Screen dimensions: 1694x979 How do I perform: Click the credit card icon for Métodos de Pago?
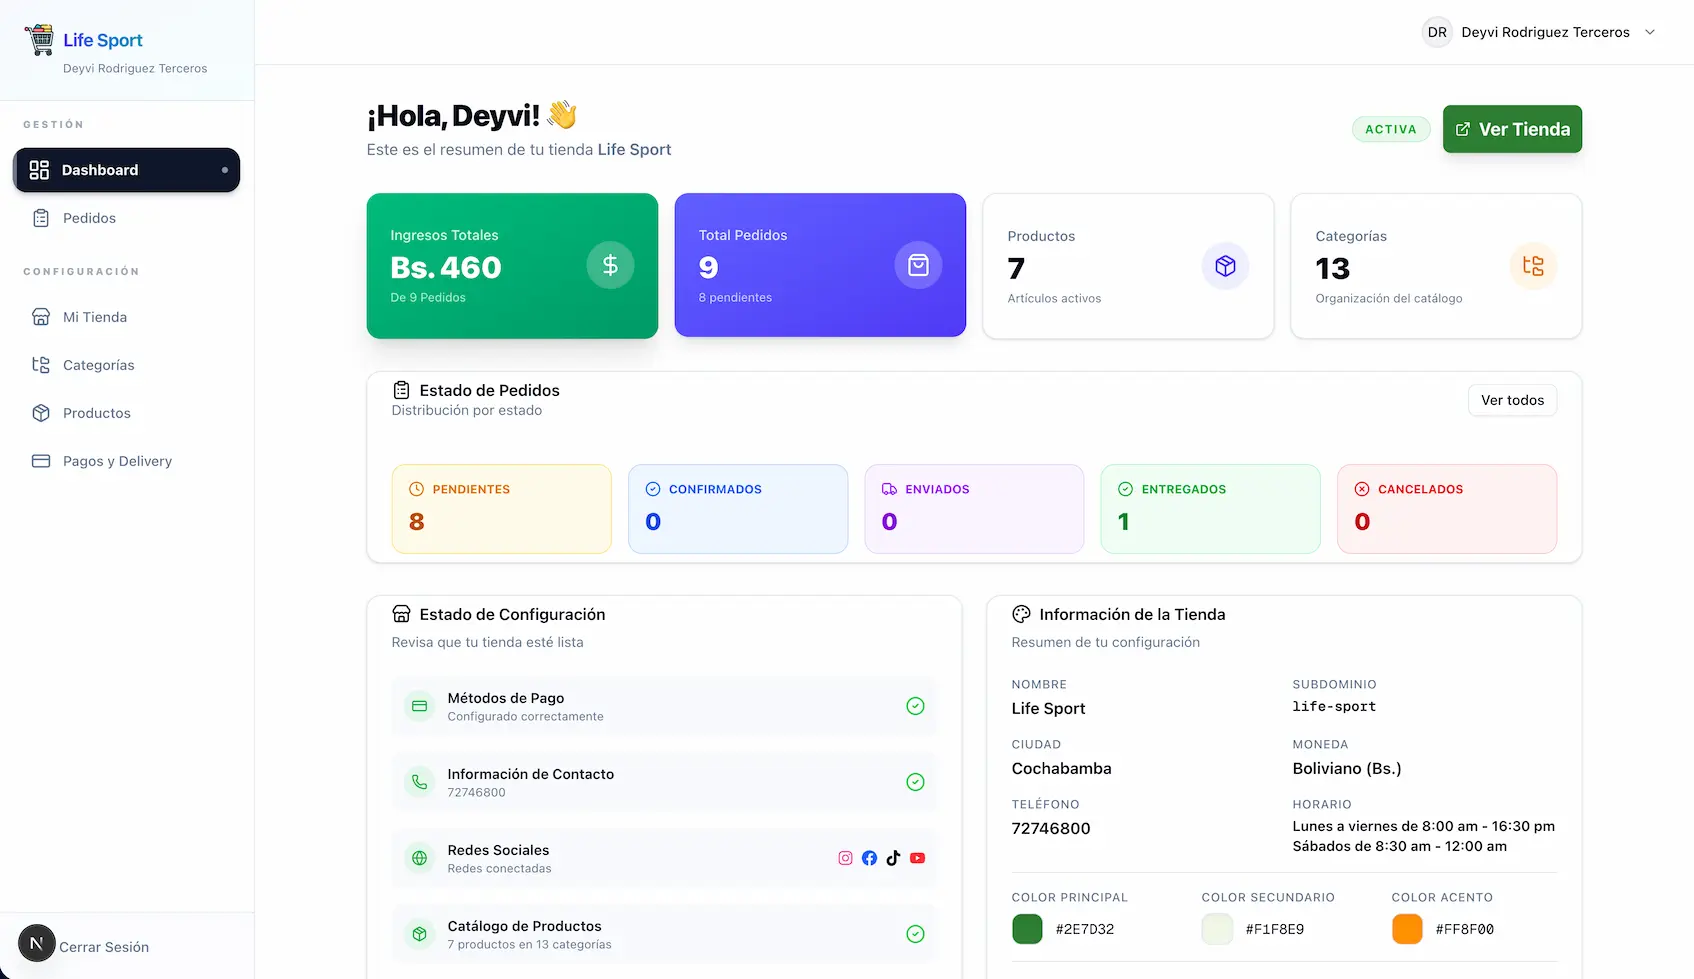pos(420,706)
